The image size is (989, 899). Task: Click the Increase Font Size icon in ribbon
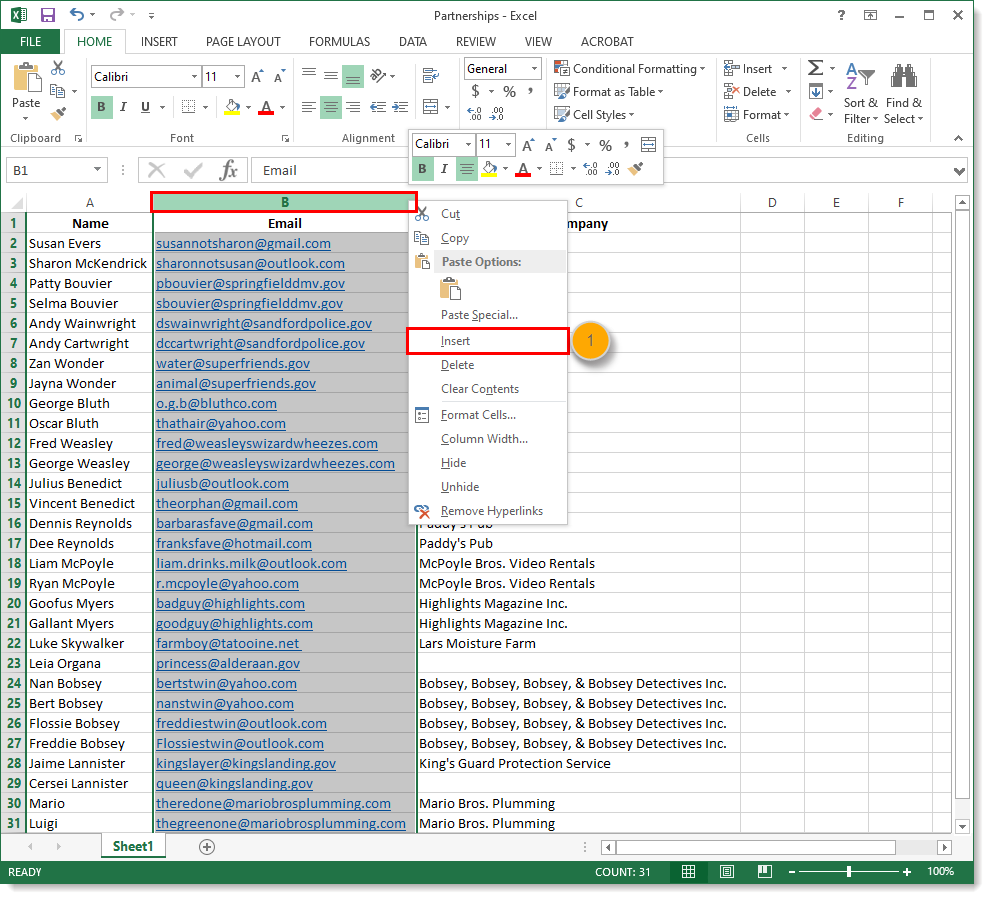257,77
